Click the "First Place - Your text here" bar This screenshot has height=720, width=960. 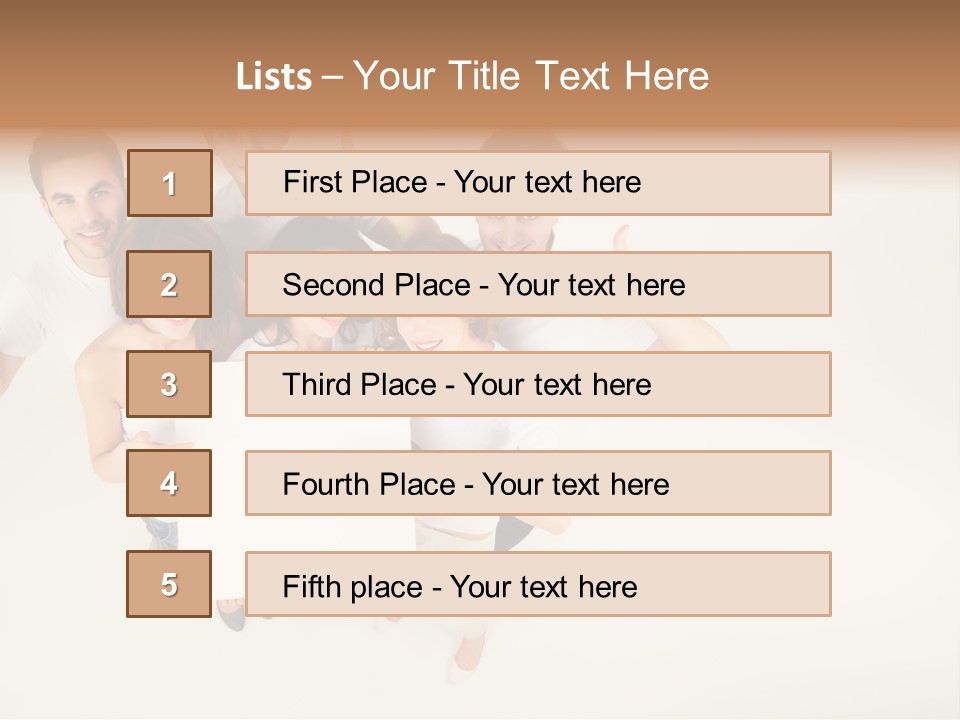pyautogui.click(x=538, y=183)
